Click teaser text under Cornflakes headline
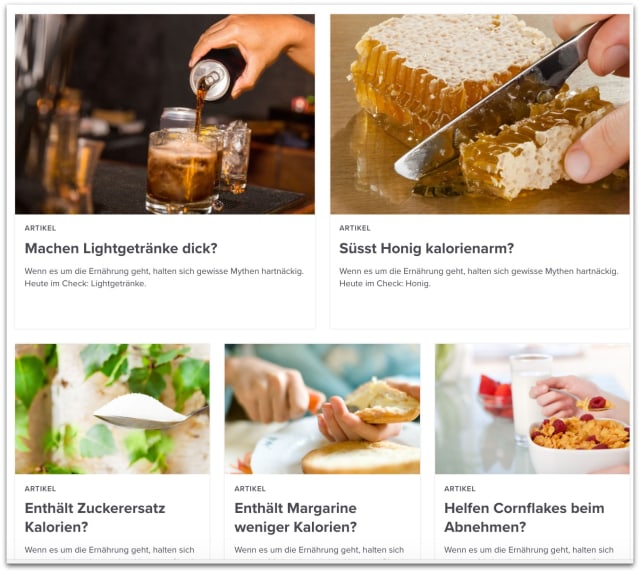The height and width of the screenshot is (572, 640). [529, 550]
